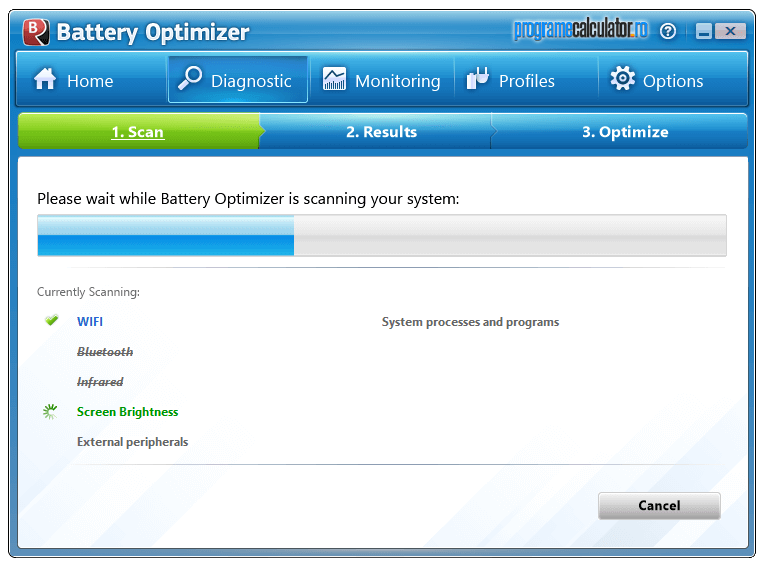Viewport: 763px width, 566px height.
Task: Click the struck-through Infrared item
Action: point(100,382)
